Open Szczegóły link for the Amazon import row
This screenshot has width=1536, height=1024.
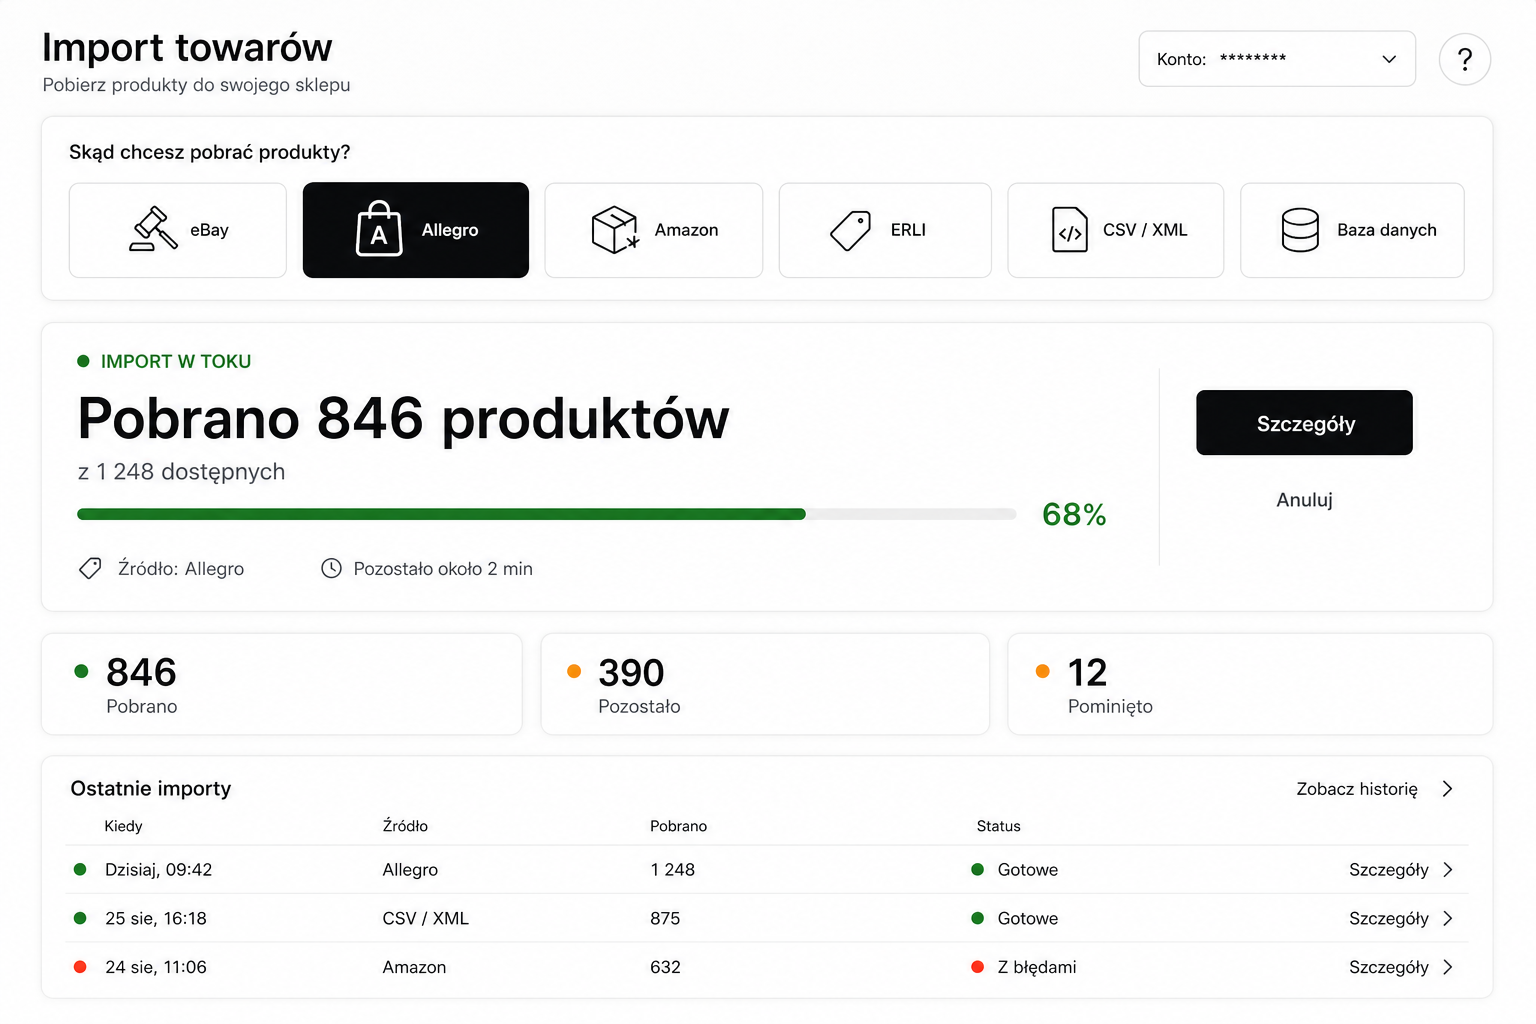coord(1388,967)
